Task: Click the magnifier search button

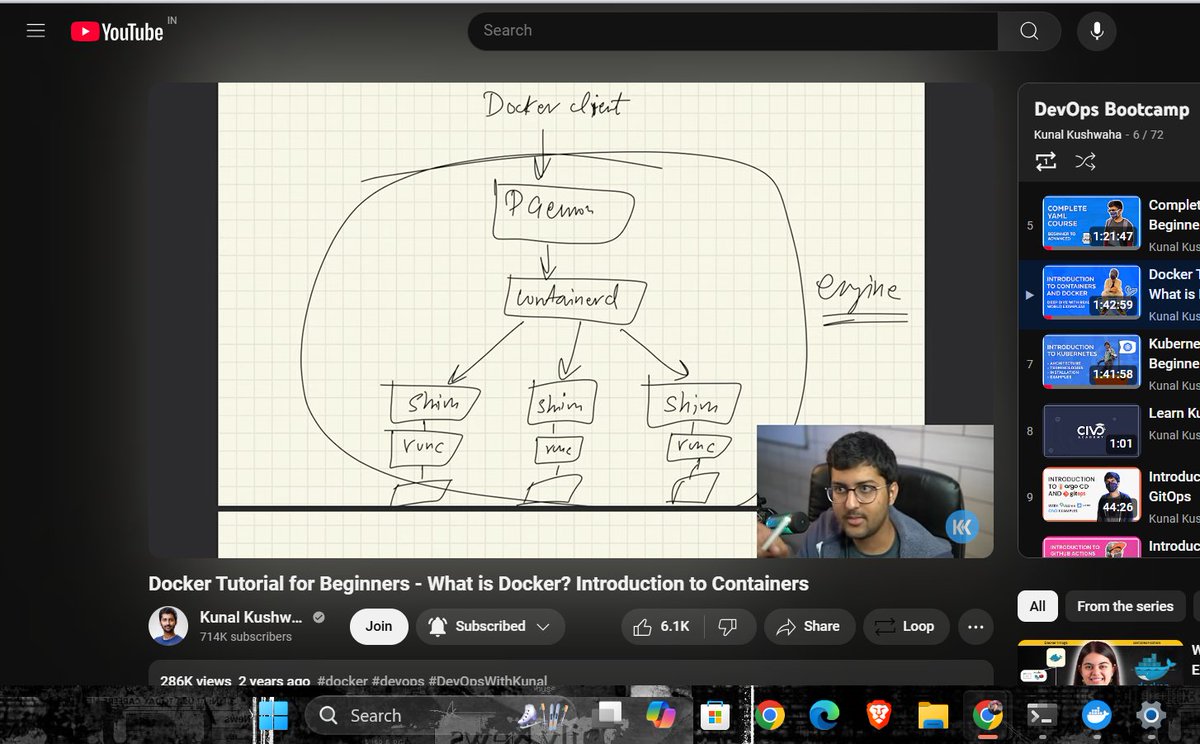Action: coord(1029,31)
